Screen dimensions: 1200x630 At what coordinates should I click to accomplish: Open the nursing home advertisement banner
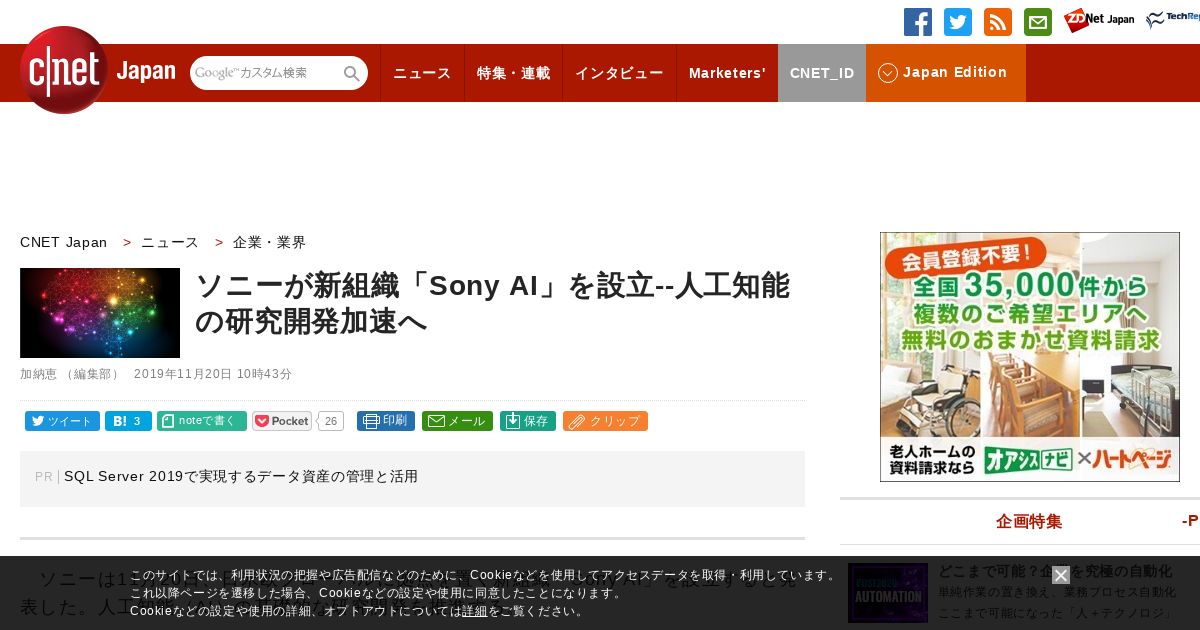coord(1030,357)
